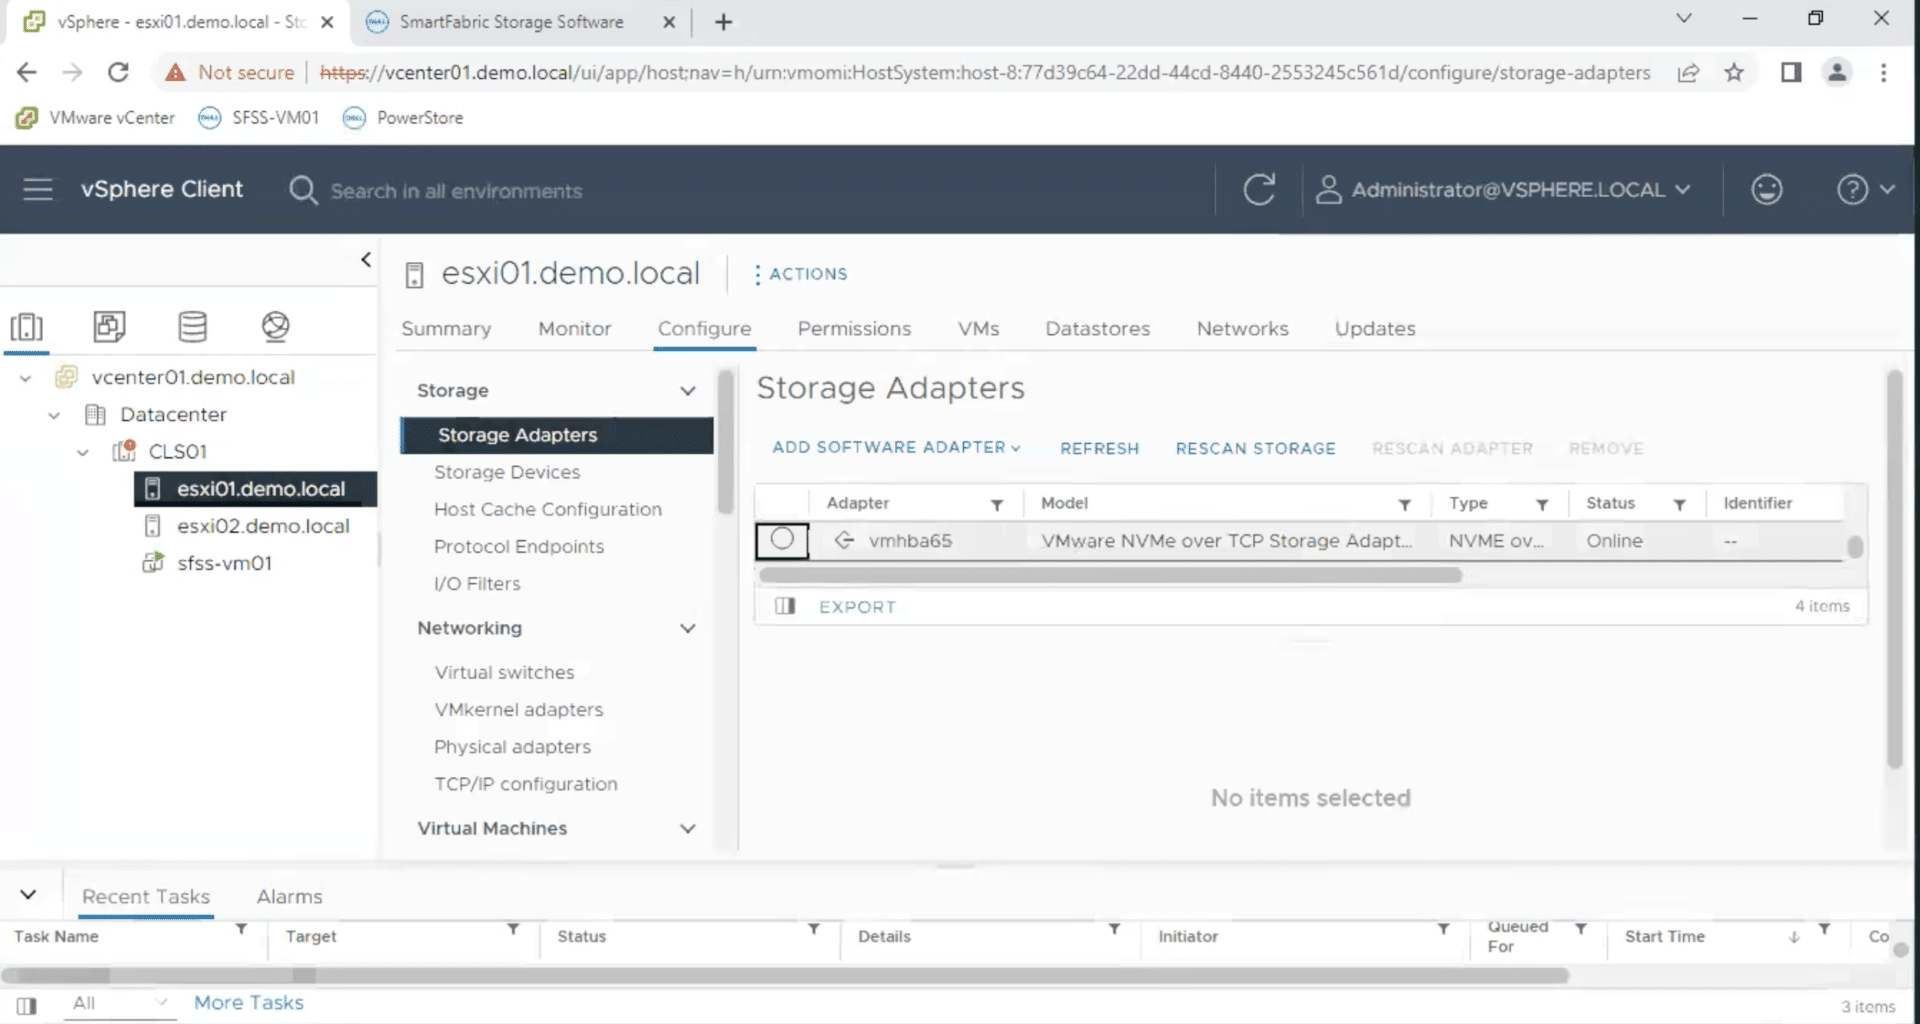Open the Networking inventory view icon
1920x1024 pixels.
tap(275, 326)
